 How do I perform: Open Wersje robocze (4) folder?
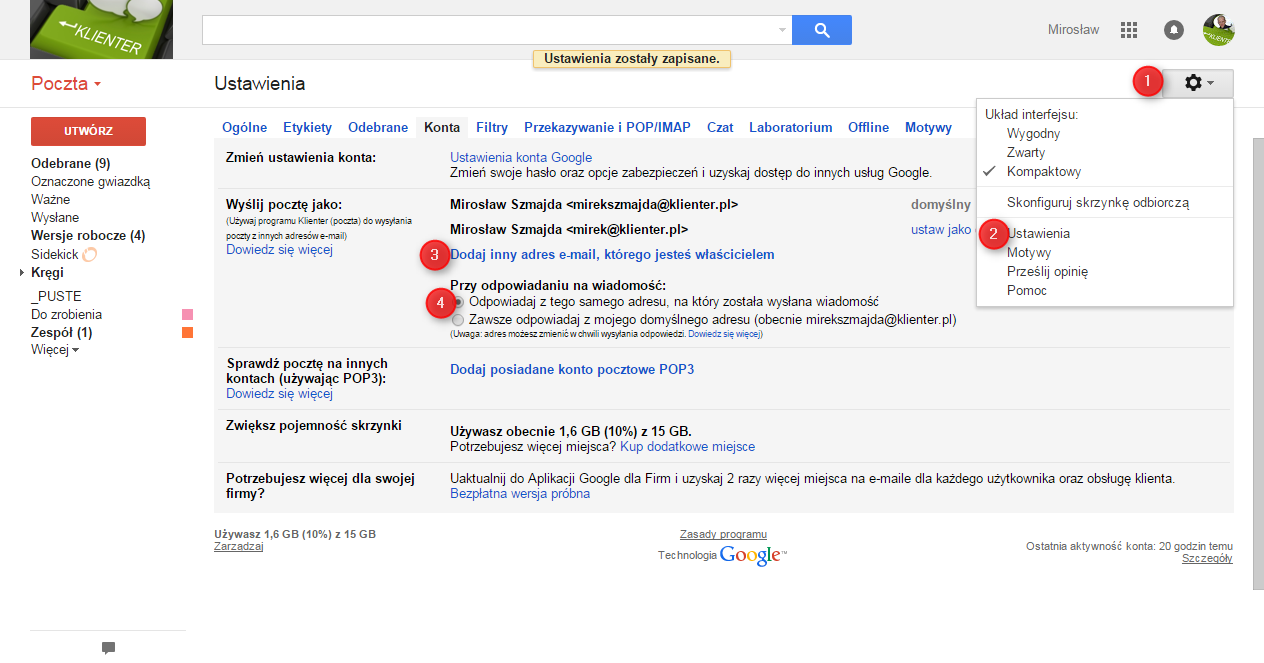tap(88, 235)
